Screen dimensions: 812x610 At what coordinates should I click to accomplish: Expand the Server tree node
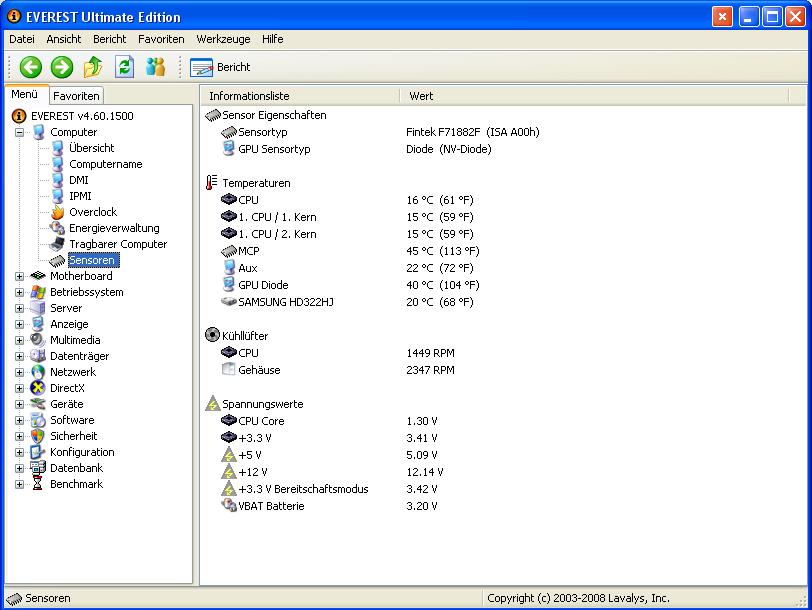19,309
